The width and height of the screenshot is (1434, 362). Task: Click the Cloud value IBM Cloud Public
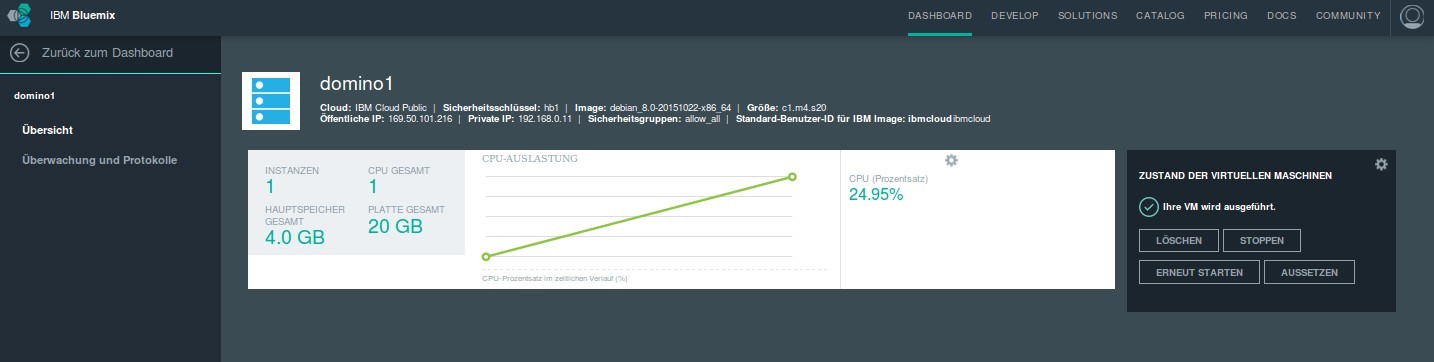[391, 107]
